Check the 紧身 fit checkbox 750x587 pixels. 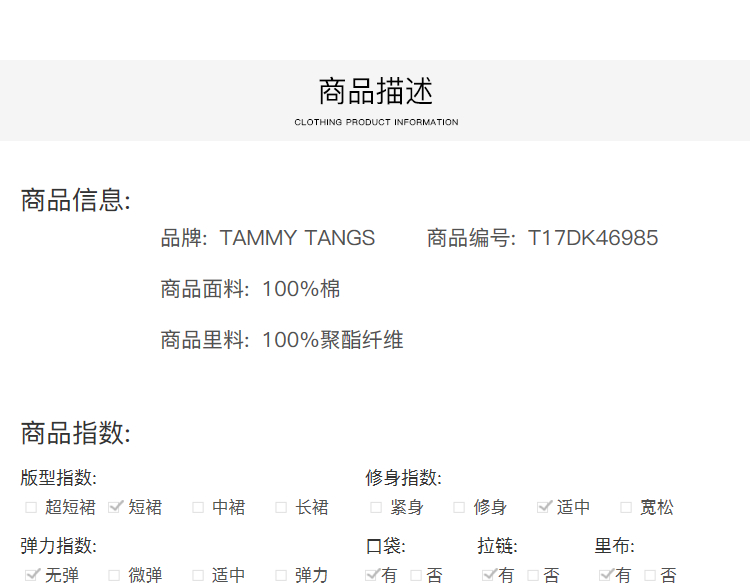[x=376, y=507]
